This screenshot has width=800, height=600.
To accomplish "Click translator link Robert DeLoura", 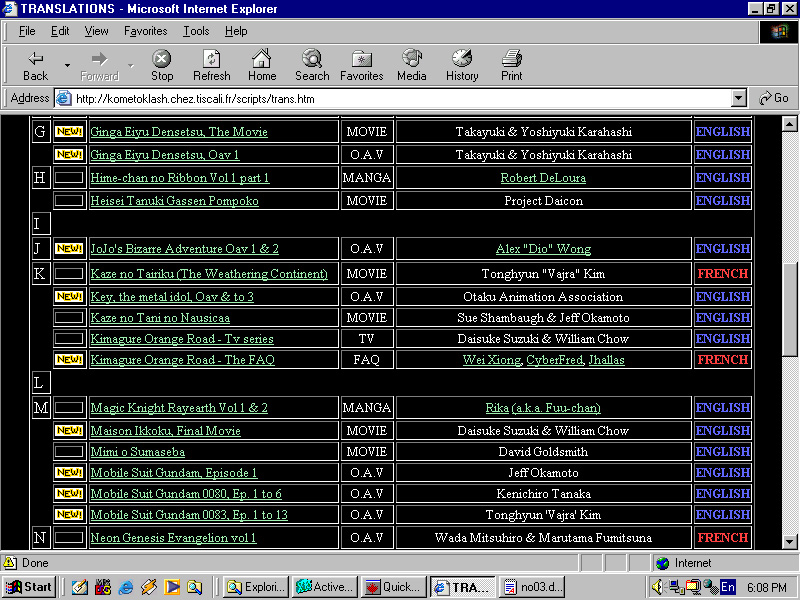I will coord(543,178).
